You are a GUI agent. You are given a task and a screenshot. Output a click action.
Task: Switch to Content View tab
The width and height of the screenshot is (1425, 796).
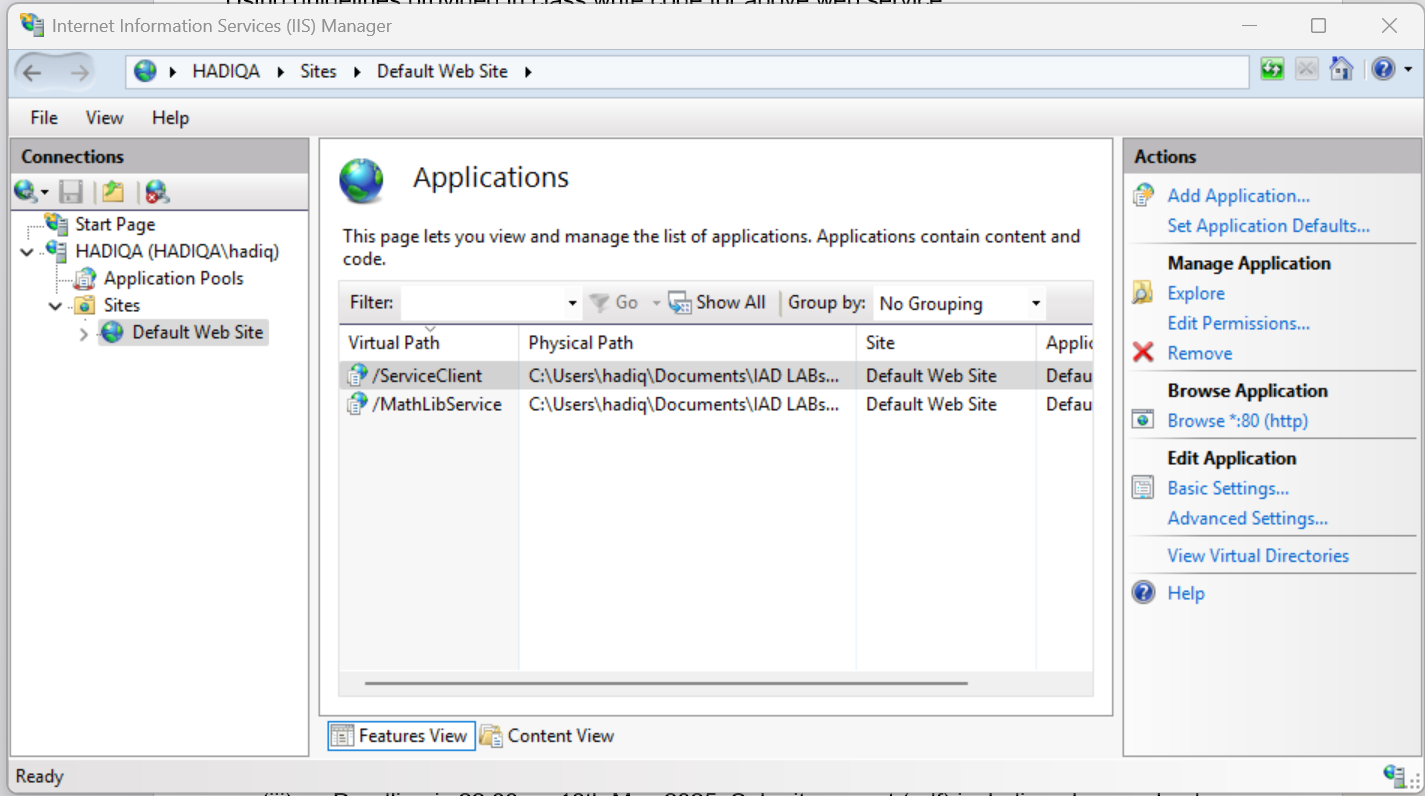(547, 736)
